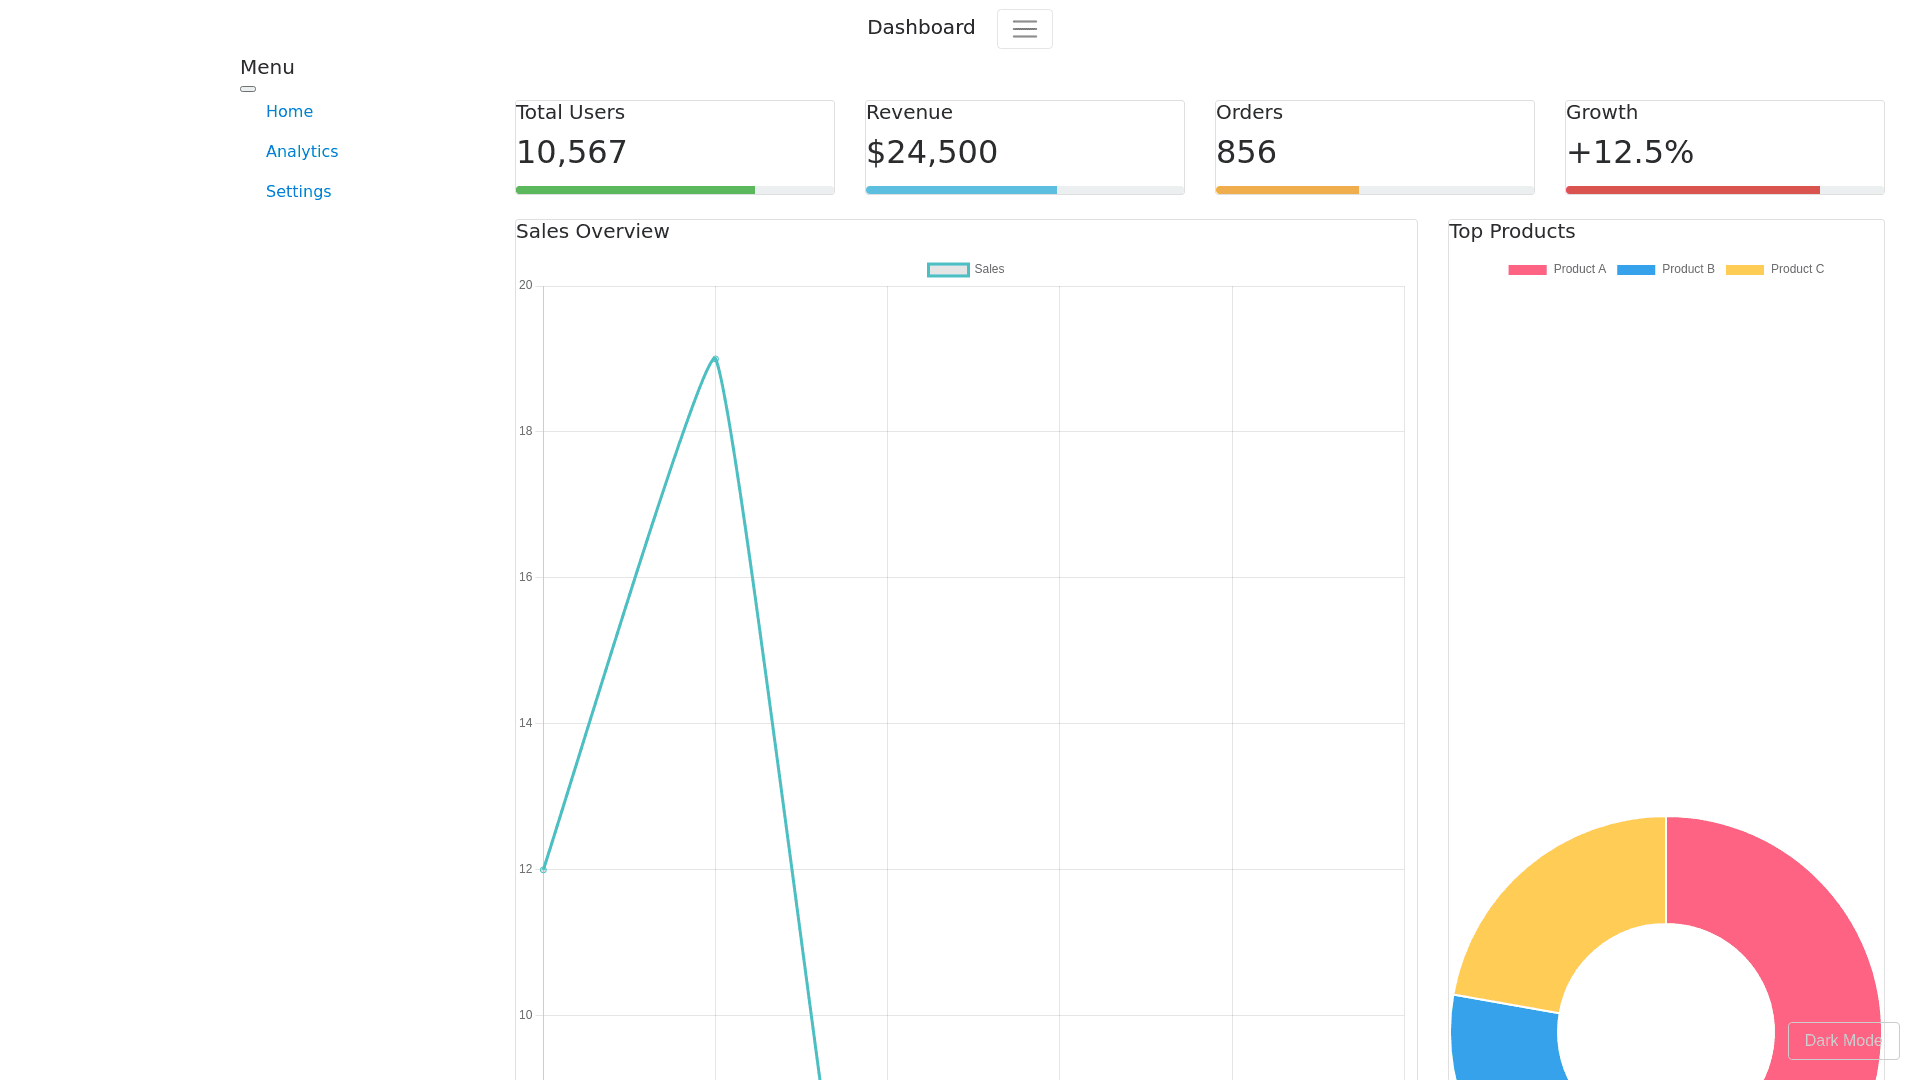Screen dimensions: 1920x1080
Task: Toggle the Dark Mode button
Action: 1842,1041
